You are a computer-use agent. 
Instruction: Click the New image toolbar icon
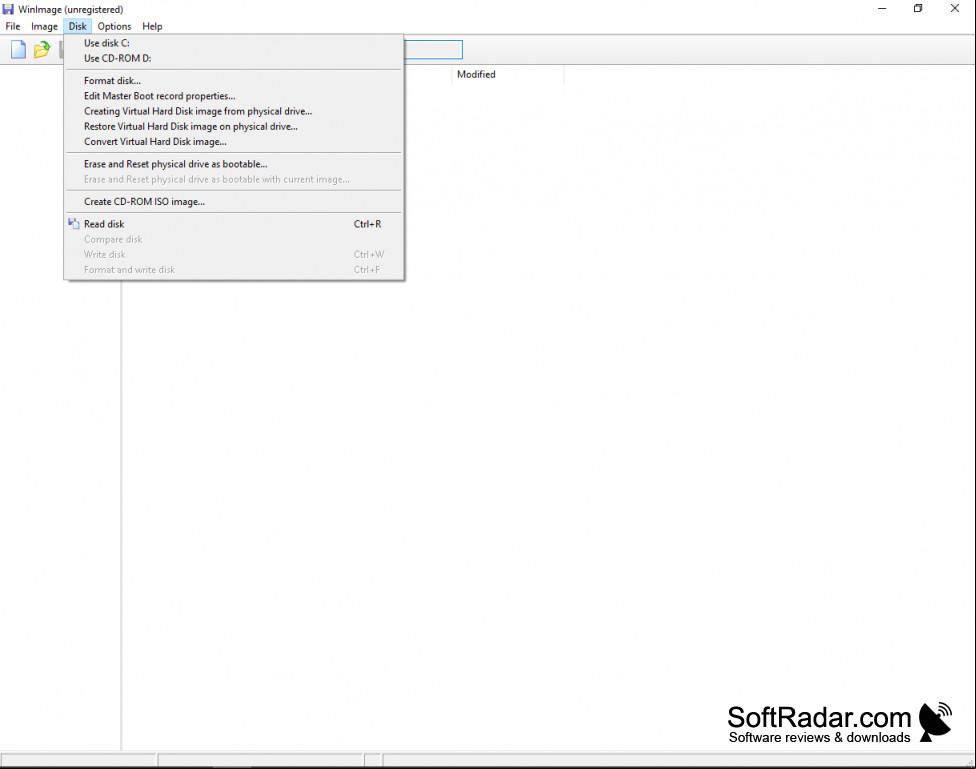[19, 49]
